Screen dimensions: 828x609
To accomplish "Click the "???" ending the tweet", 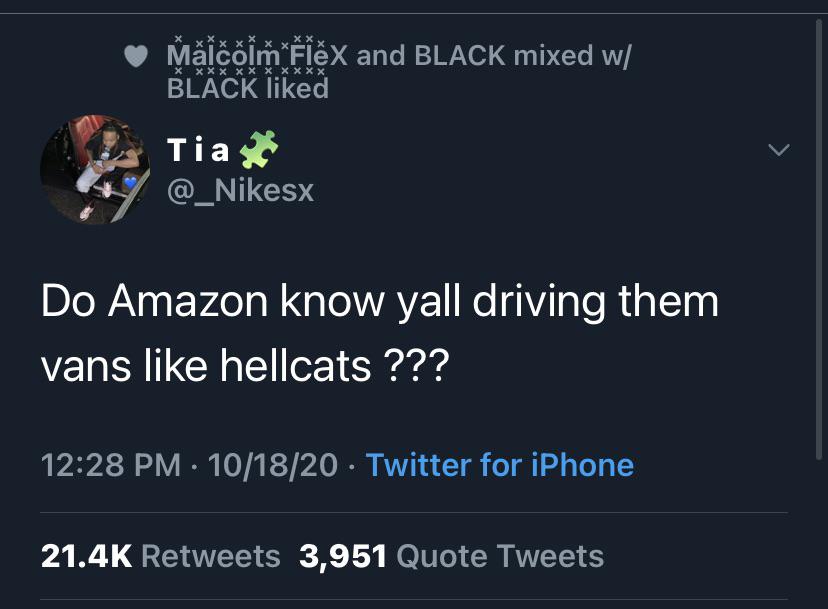I will (417, 368).
